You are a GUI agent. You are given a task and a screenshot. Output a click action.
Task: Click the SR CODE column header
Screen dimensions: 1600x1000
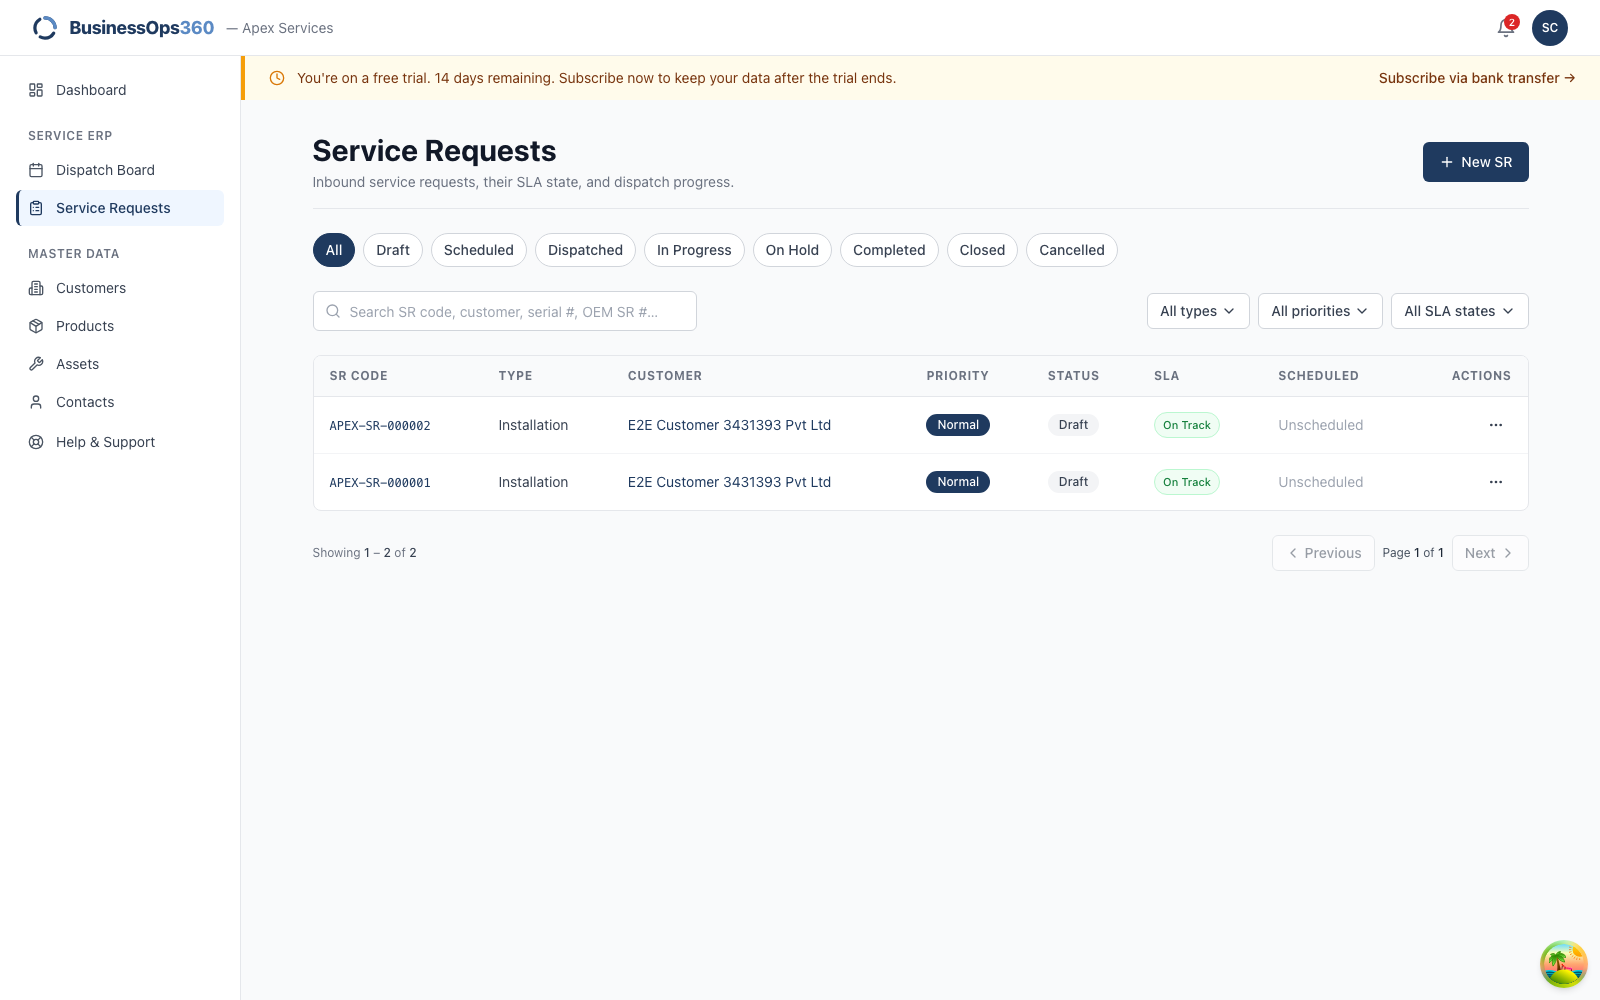click(x=358, y=376)
